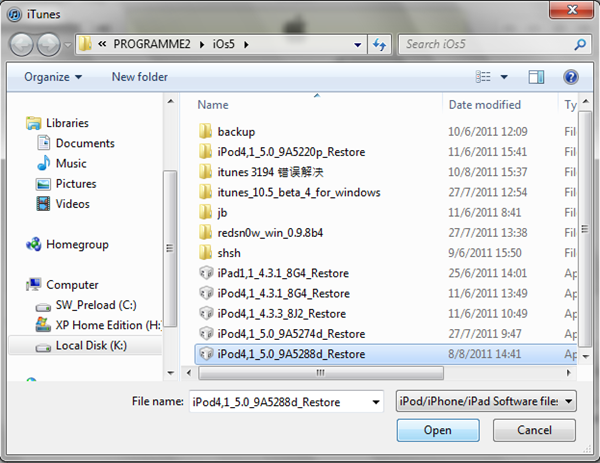Click the Back navigation arrow
Image resolution: width=600 pixels, height=463 pixels.
(21, 45)
